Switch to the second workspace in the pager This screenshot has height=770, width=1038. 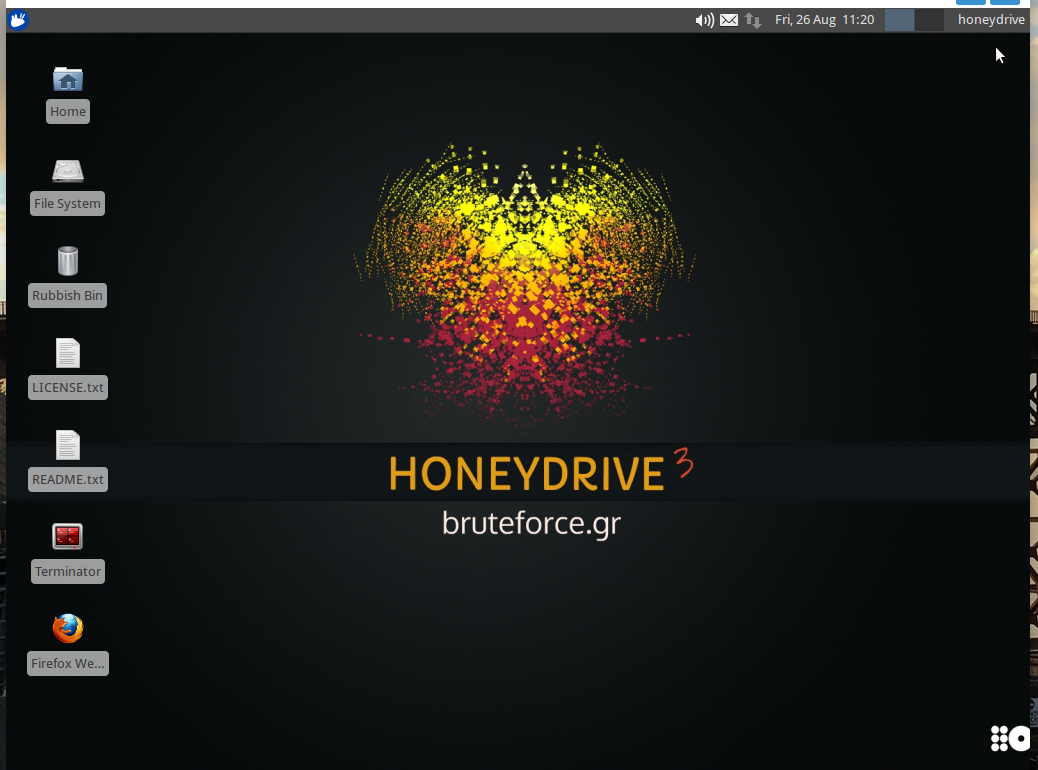pyautogui.click(x=928, y=19)
